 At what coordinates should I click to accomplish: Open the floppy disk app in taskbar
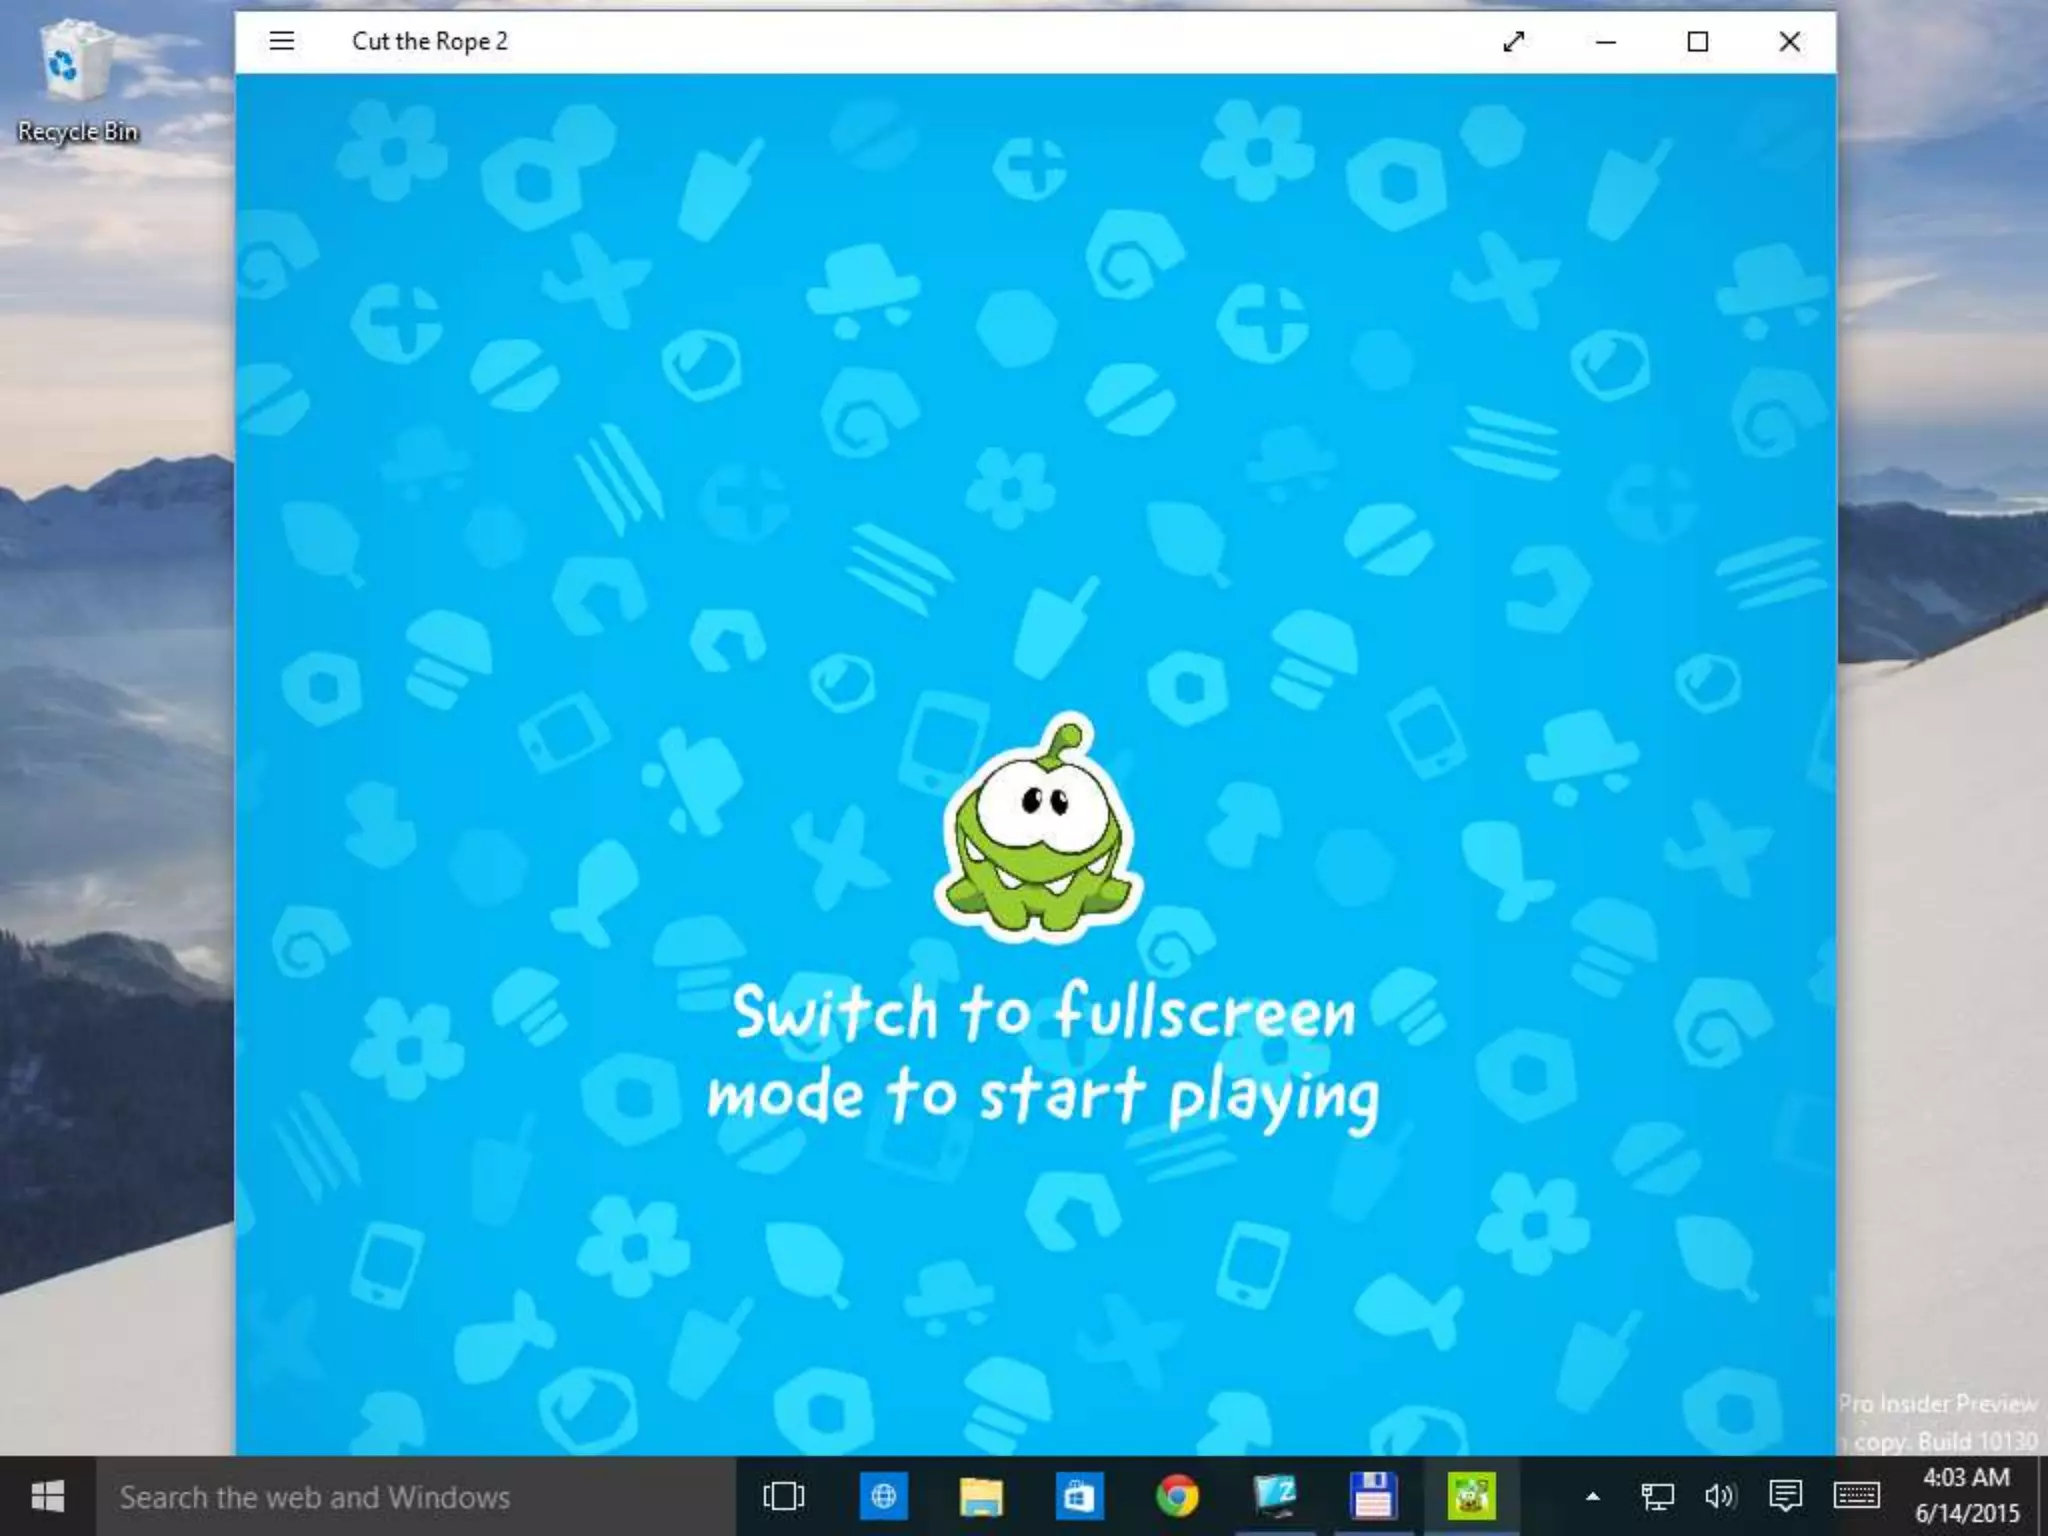[x=1373, y=1496]
